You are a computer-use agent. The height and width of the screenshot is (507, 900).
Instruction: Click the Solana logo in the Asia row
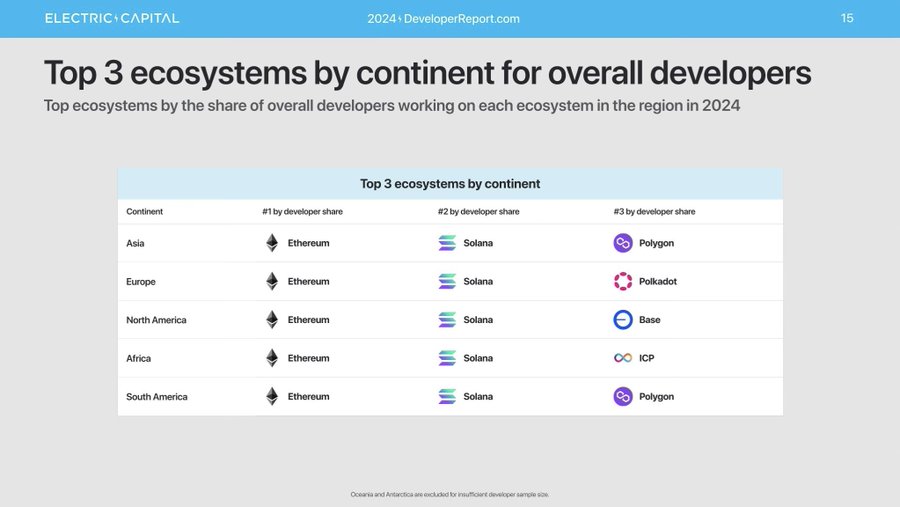click(x=447, y=243)
